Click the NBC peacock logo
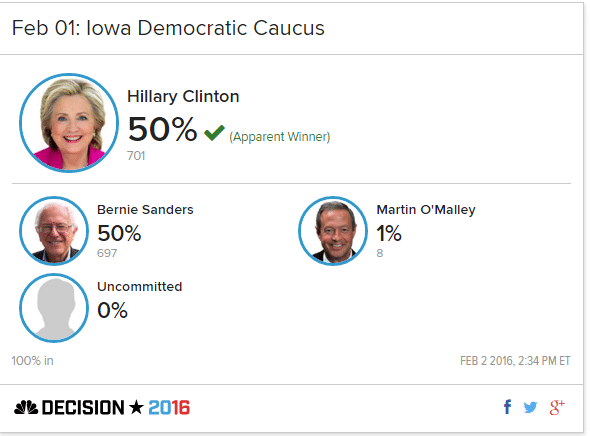 [x=26, y=407]
